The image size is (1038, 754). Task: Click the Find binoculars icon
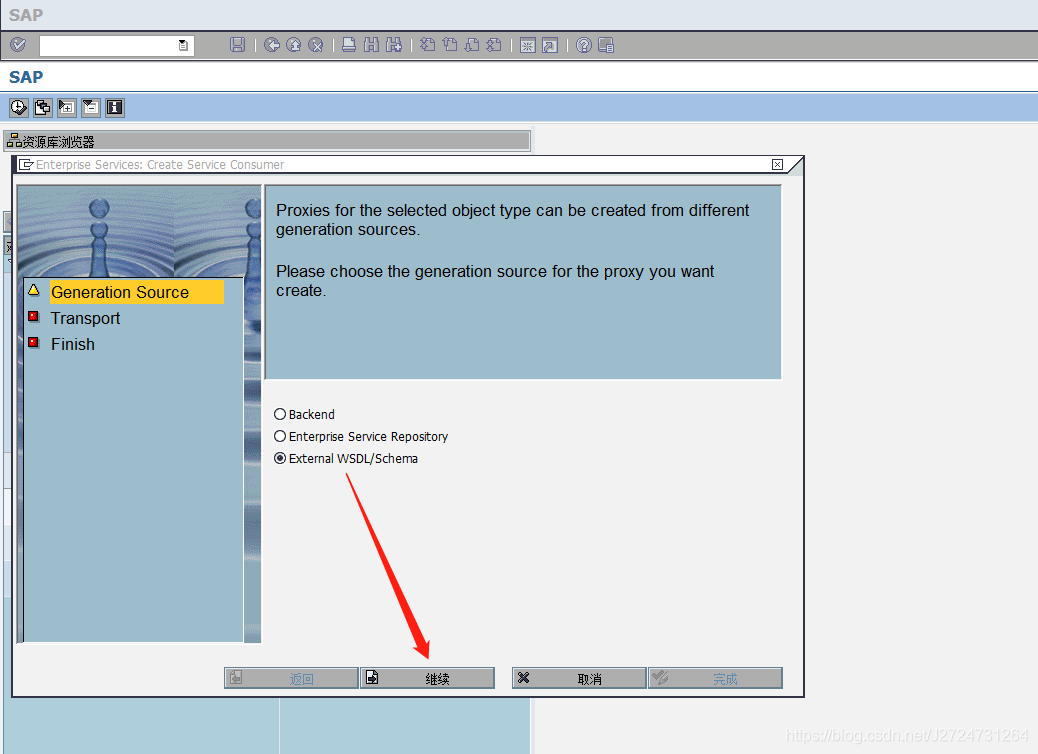(371, 45)
